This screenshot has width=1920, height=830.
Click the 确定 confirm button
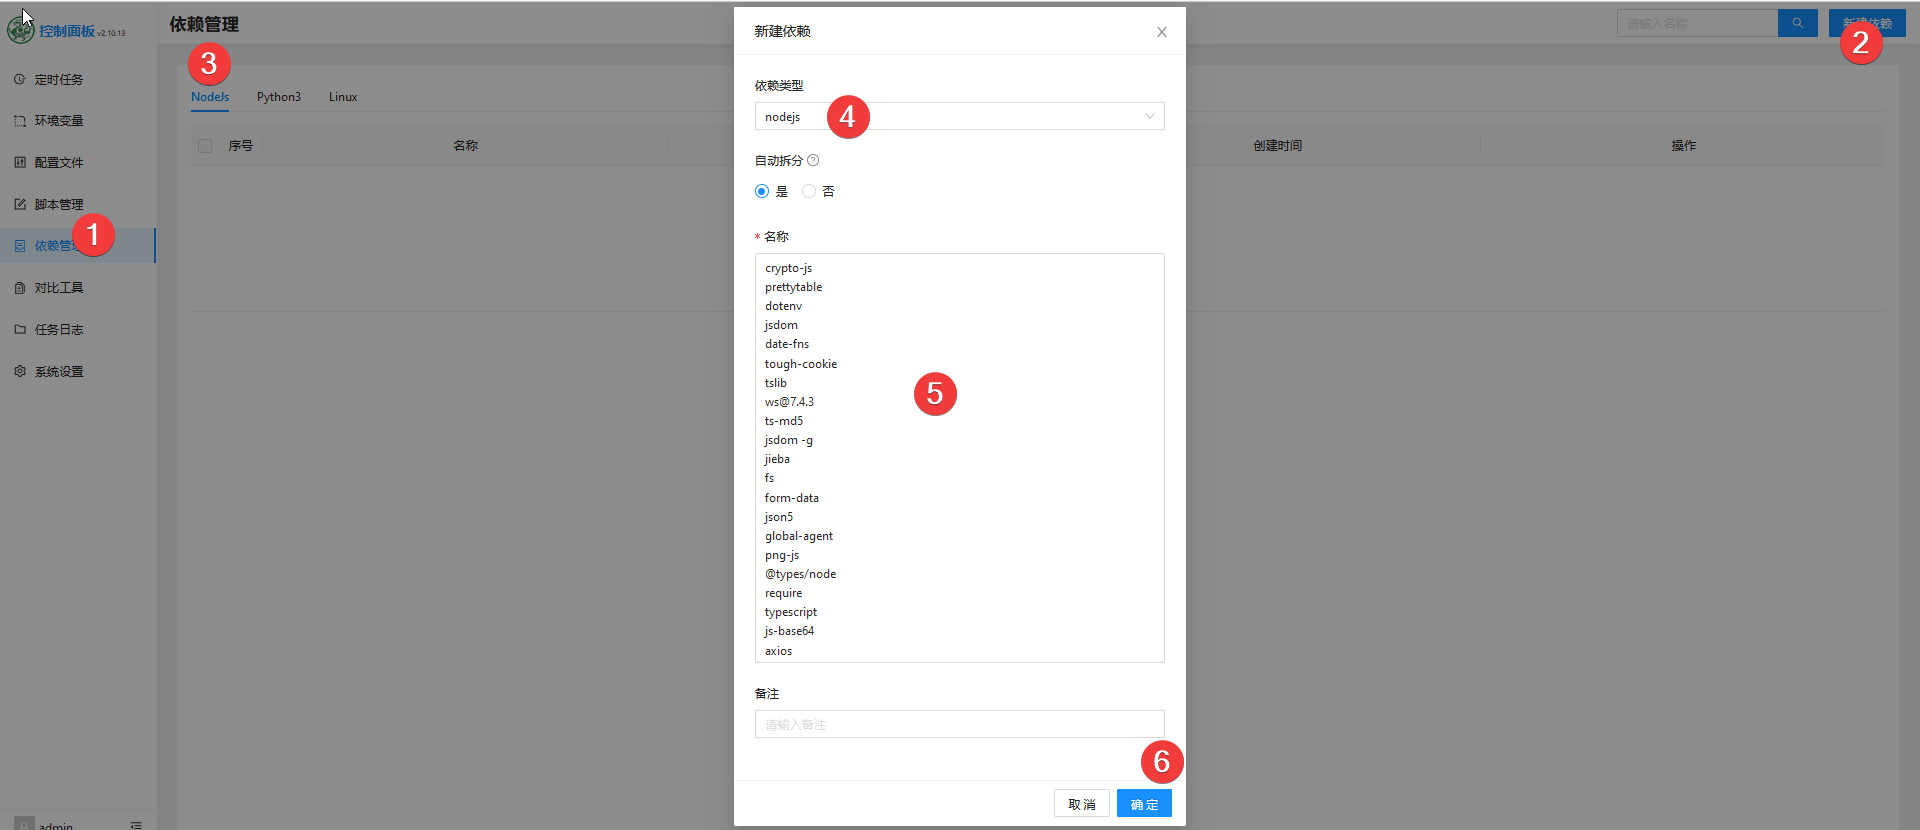tap(1144, 804)
